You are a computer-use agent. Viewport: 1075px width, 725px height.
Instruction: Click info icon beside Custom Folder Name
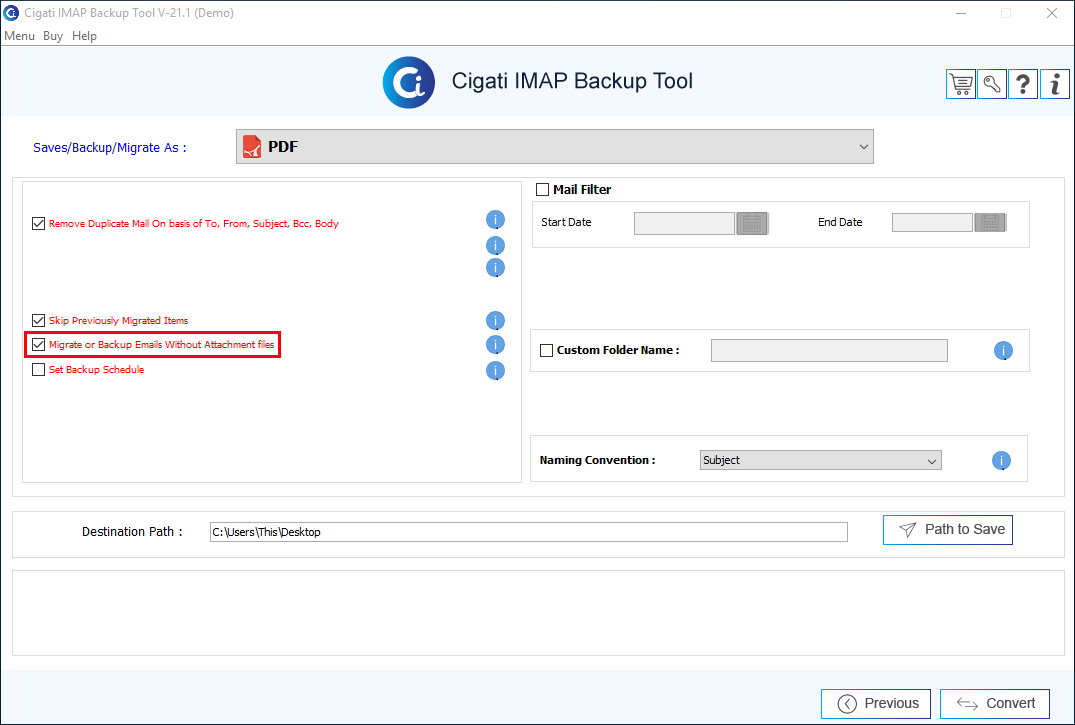1003,350
